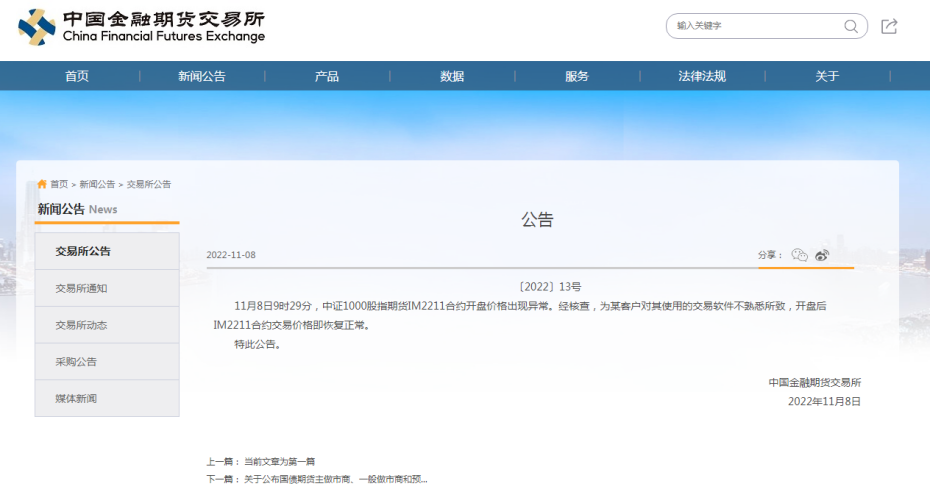The image size is (931, 504).
Task: Click the China Financial Futures Exchange logo
Action: [141, 27]
